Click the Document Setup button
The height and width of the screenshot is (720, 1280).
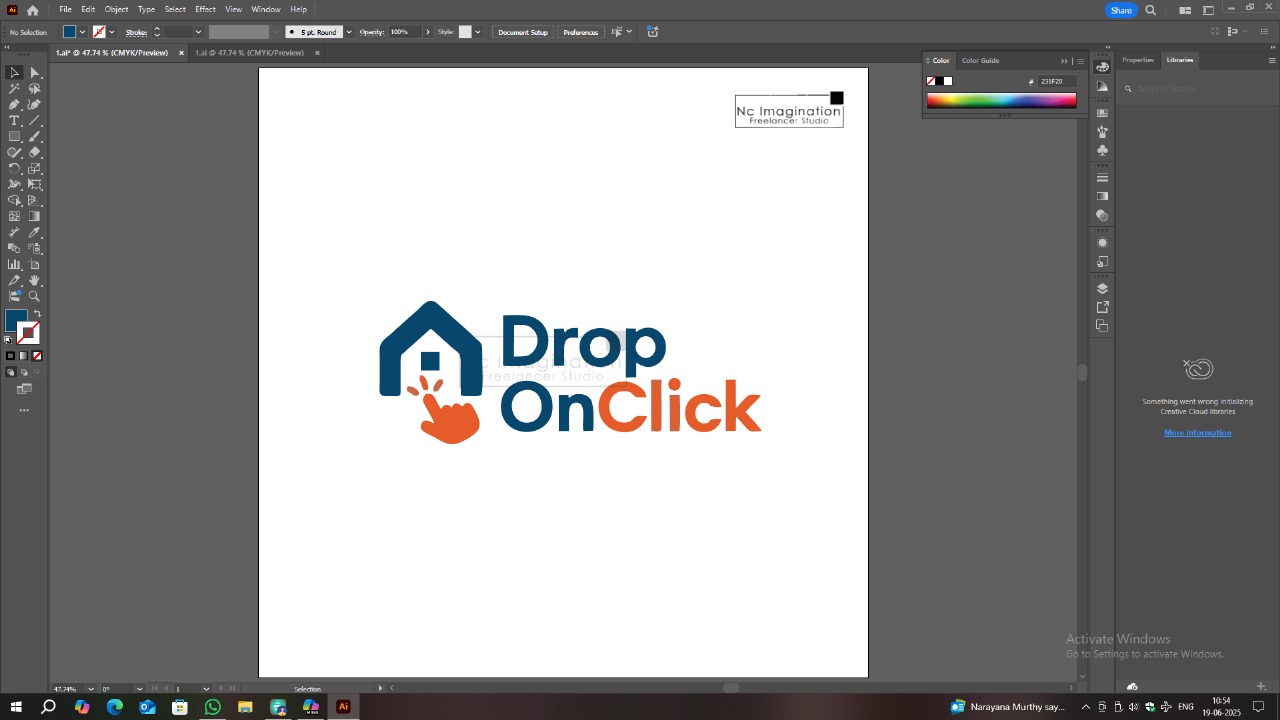click(x=523, y=32)
